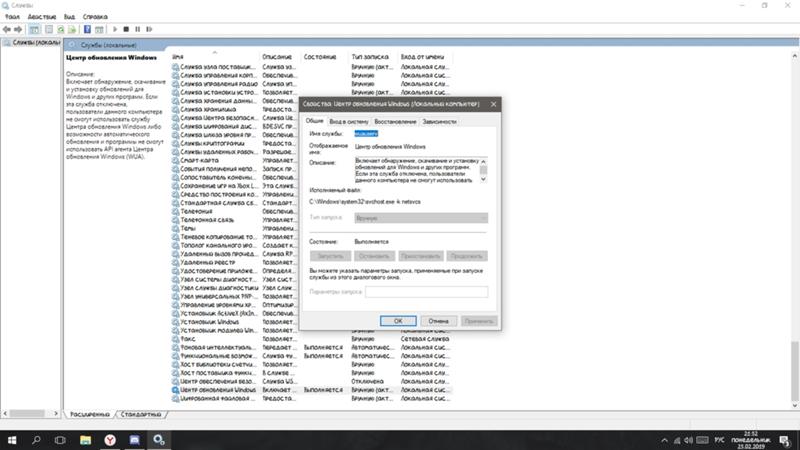
Task: Start the service with the toolbar play icon
Action: tap(115, 30)
